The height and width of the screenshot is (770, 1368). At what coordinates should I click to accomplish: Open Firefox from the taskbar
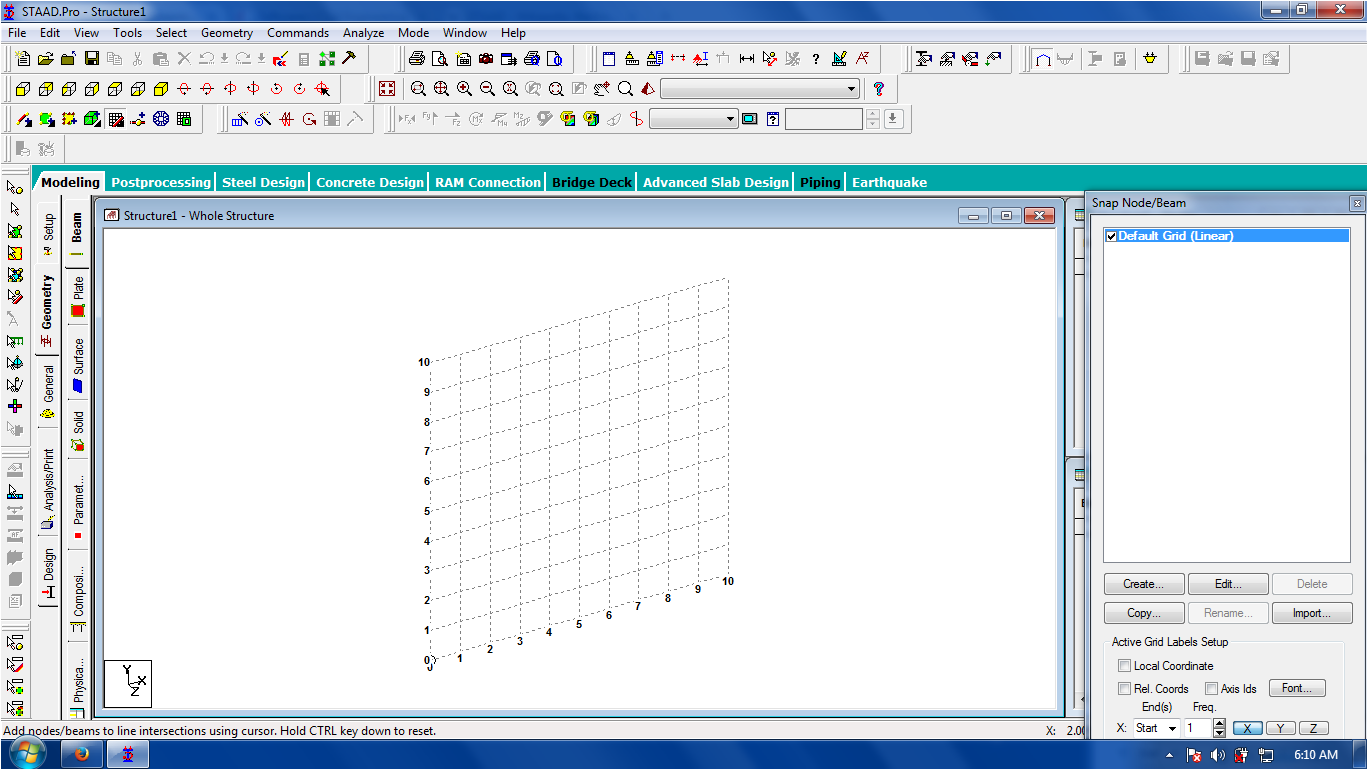tap(82, 754)
